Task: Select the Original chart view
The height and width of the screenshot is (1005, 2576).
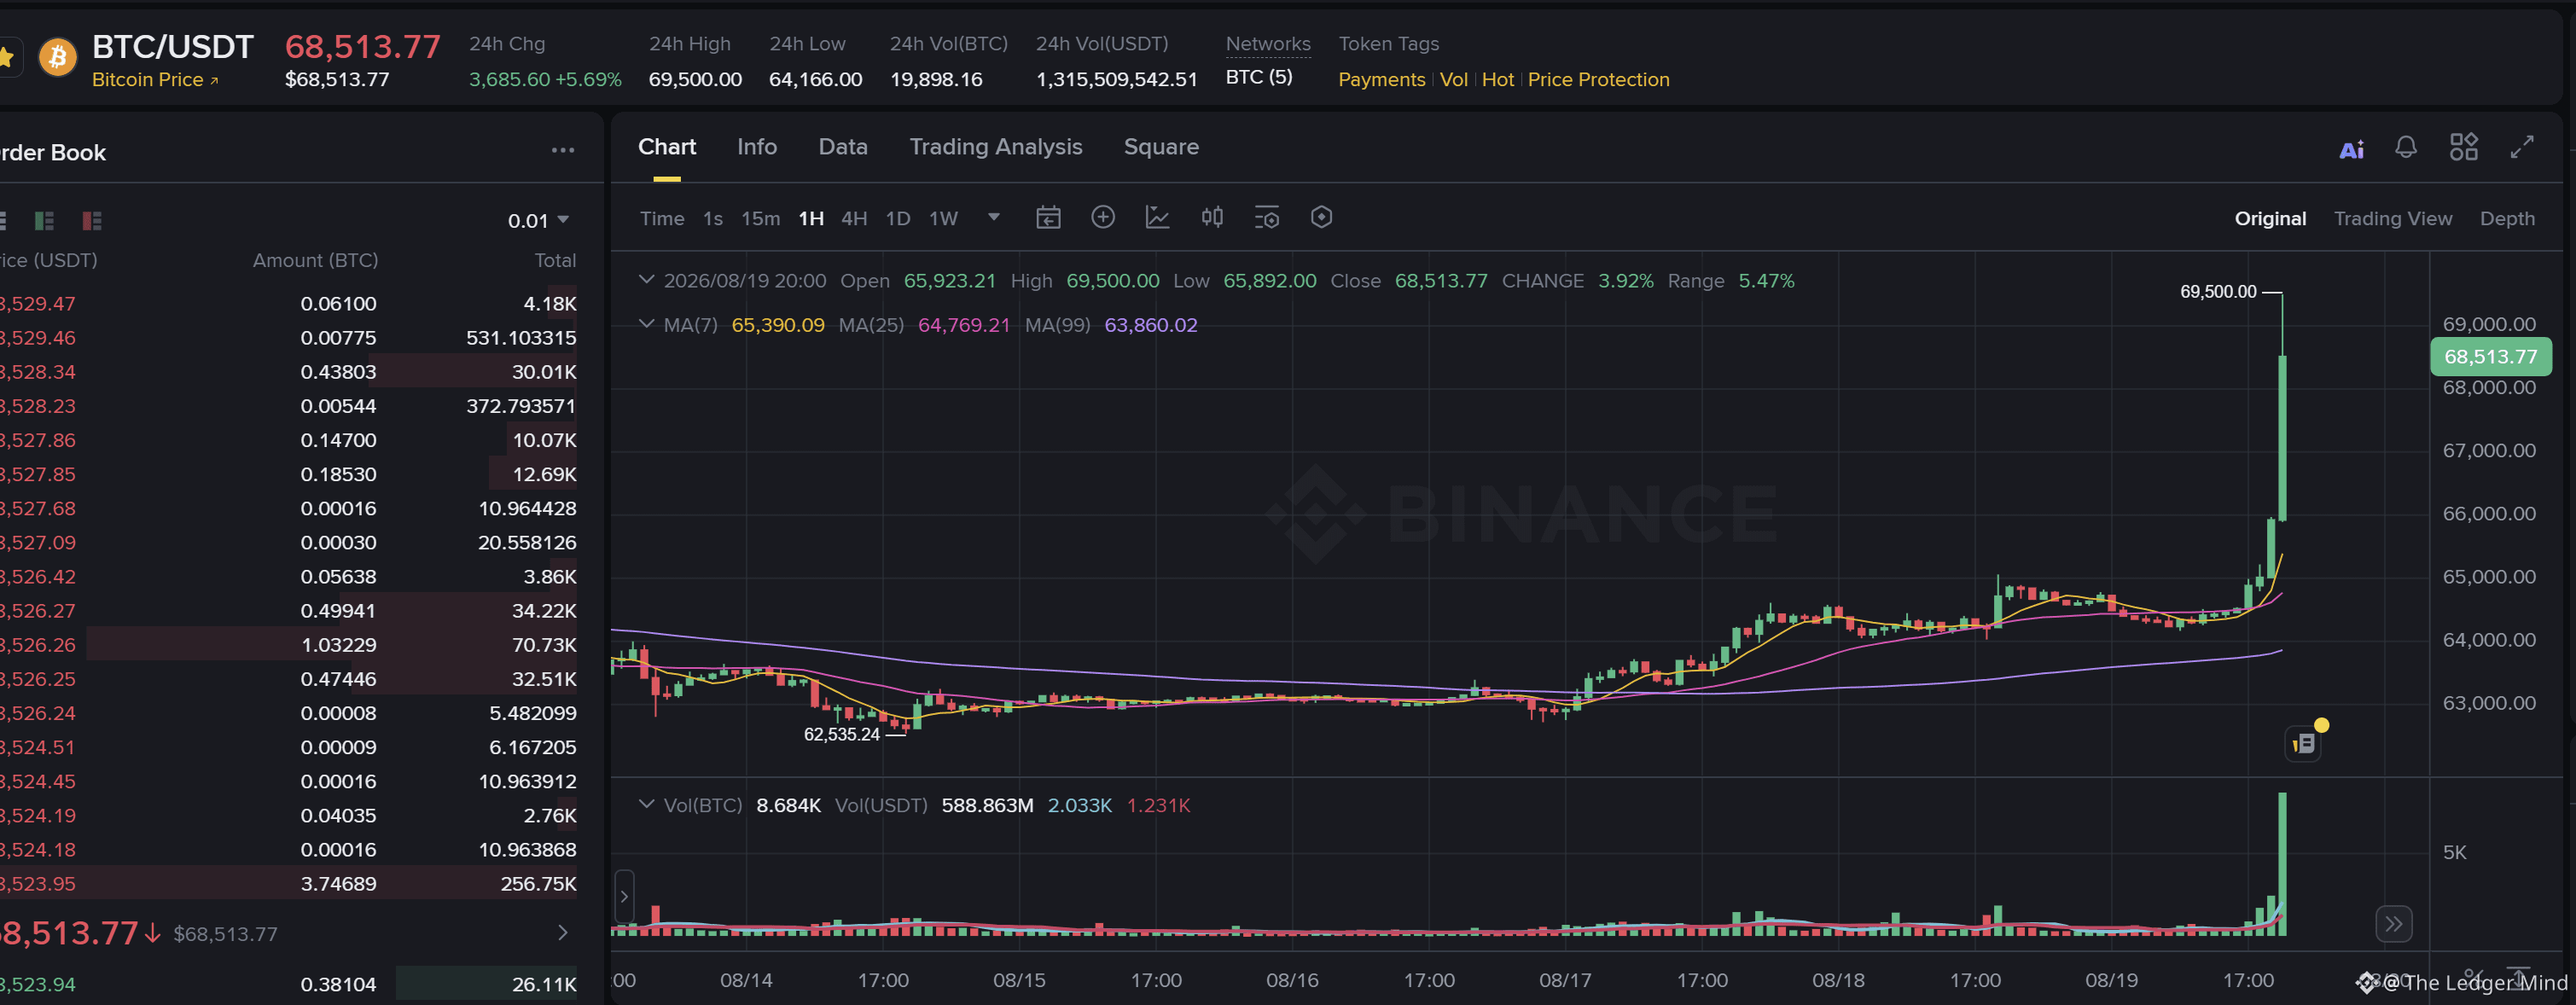Action: (2270, 218)
